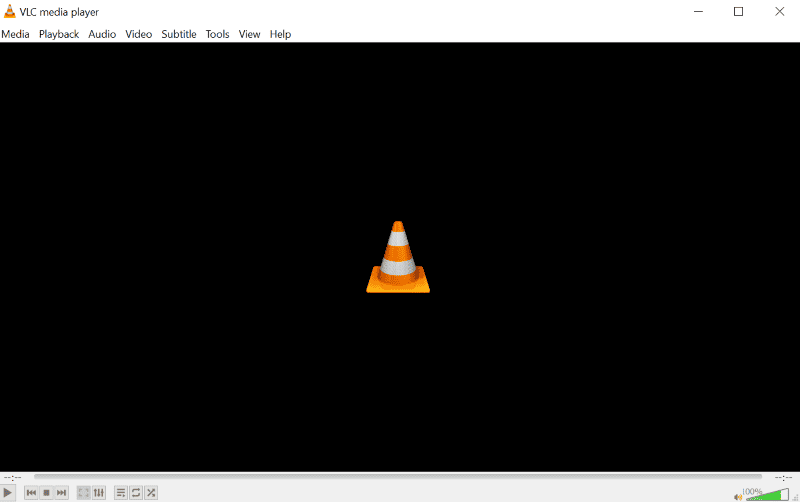Click the playback seek bar
The height and width of the screenshot is (502, 800).
[x=398, y=476]
